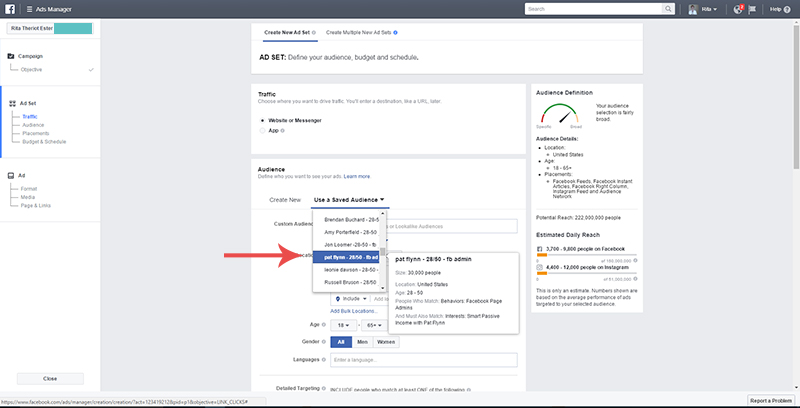Go to Page & Links step

[x=35, y=206]
